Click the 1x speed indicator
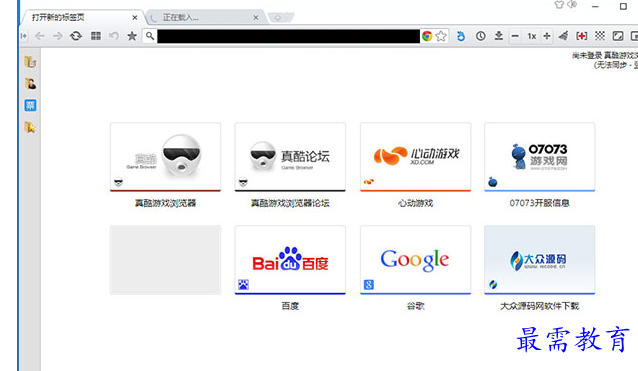This screenshot has width=638, height=371. pos(531,36)
